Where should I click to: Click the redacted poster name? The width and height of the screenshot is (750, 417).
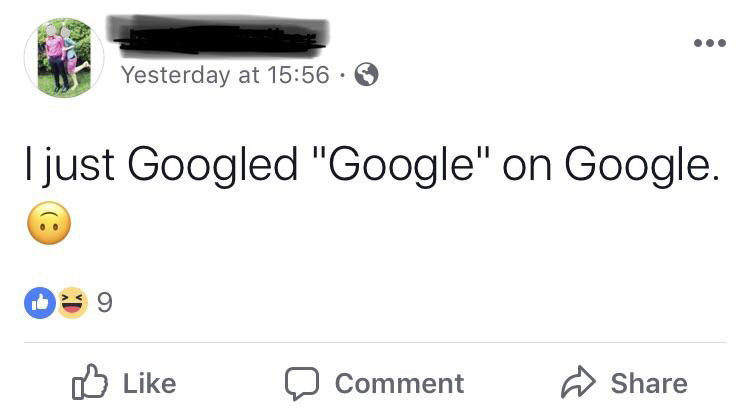[x=220, y=34]
